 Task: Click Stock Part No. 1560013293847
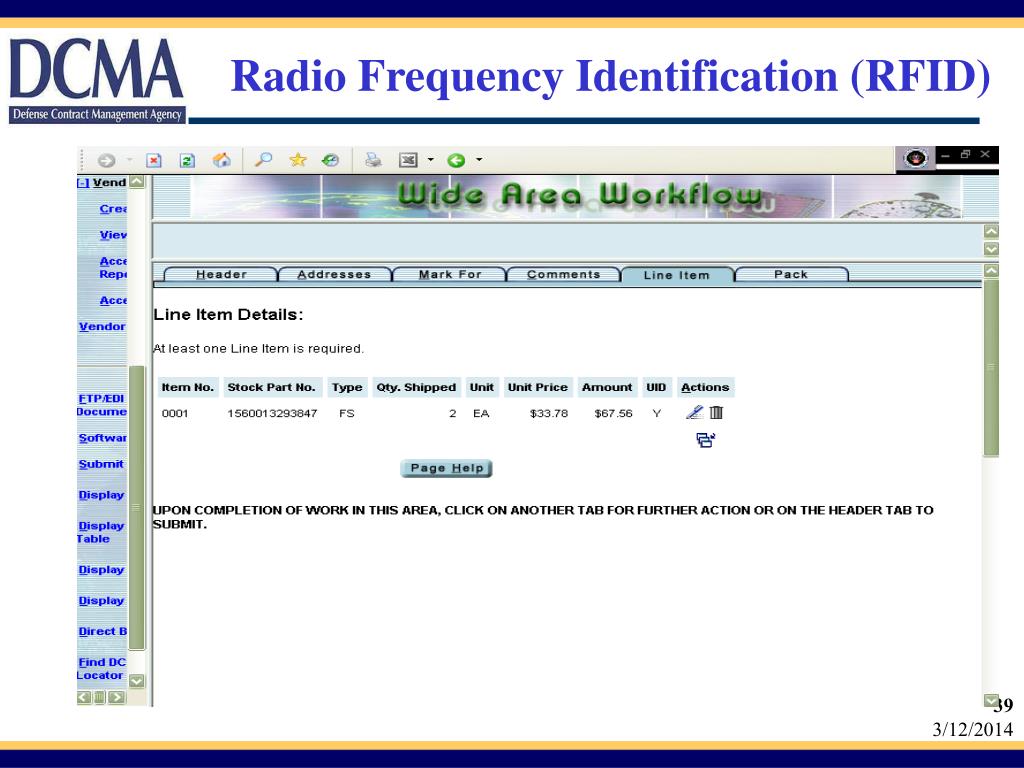tap(272, 413)
